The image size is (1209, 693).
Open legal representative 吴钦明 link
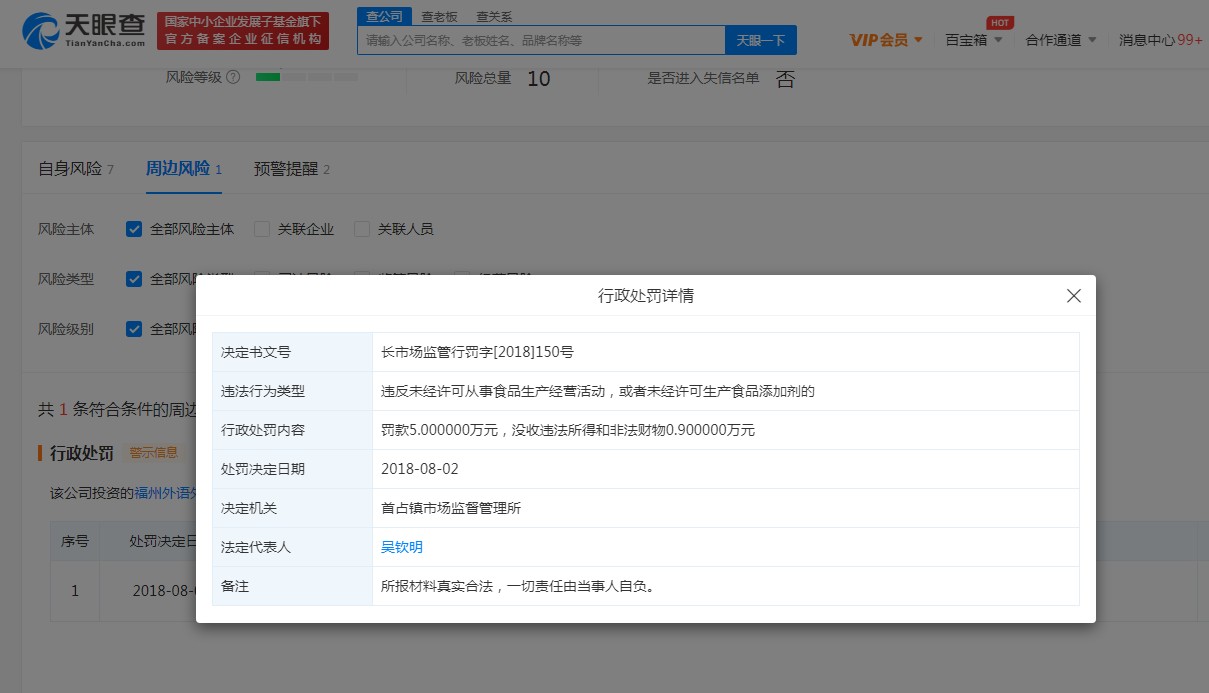(x=402, y=547)
